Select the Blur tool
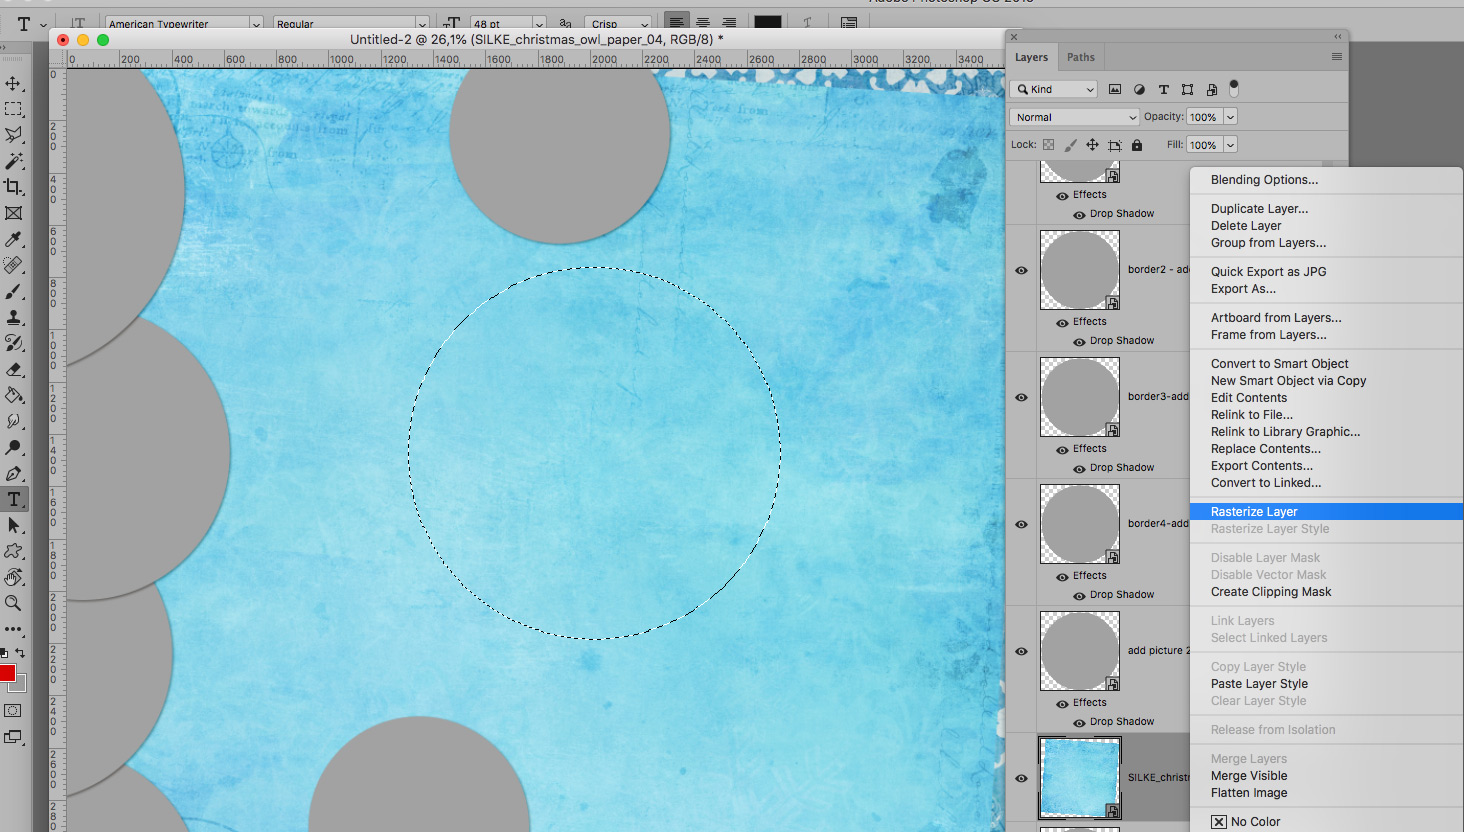The image size is (1464, 832). click(x=14, y=421)
